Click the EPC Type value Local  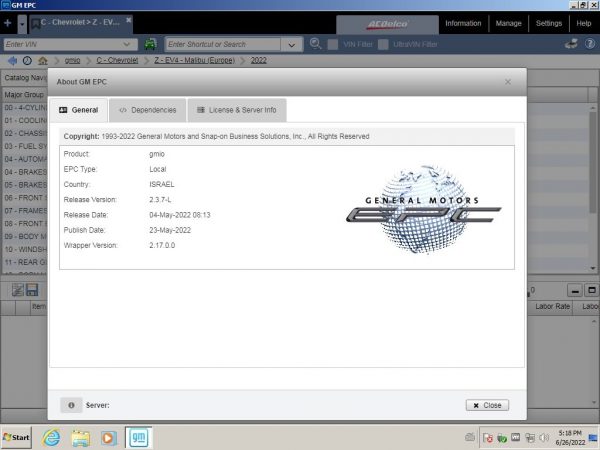click(157, 169)
